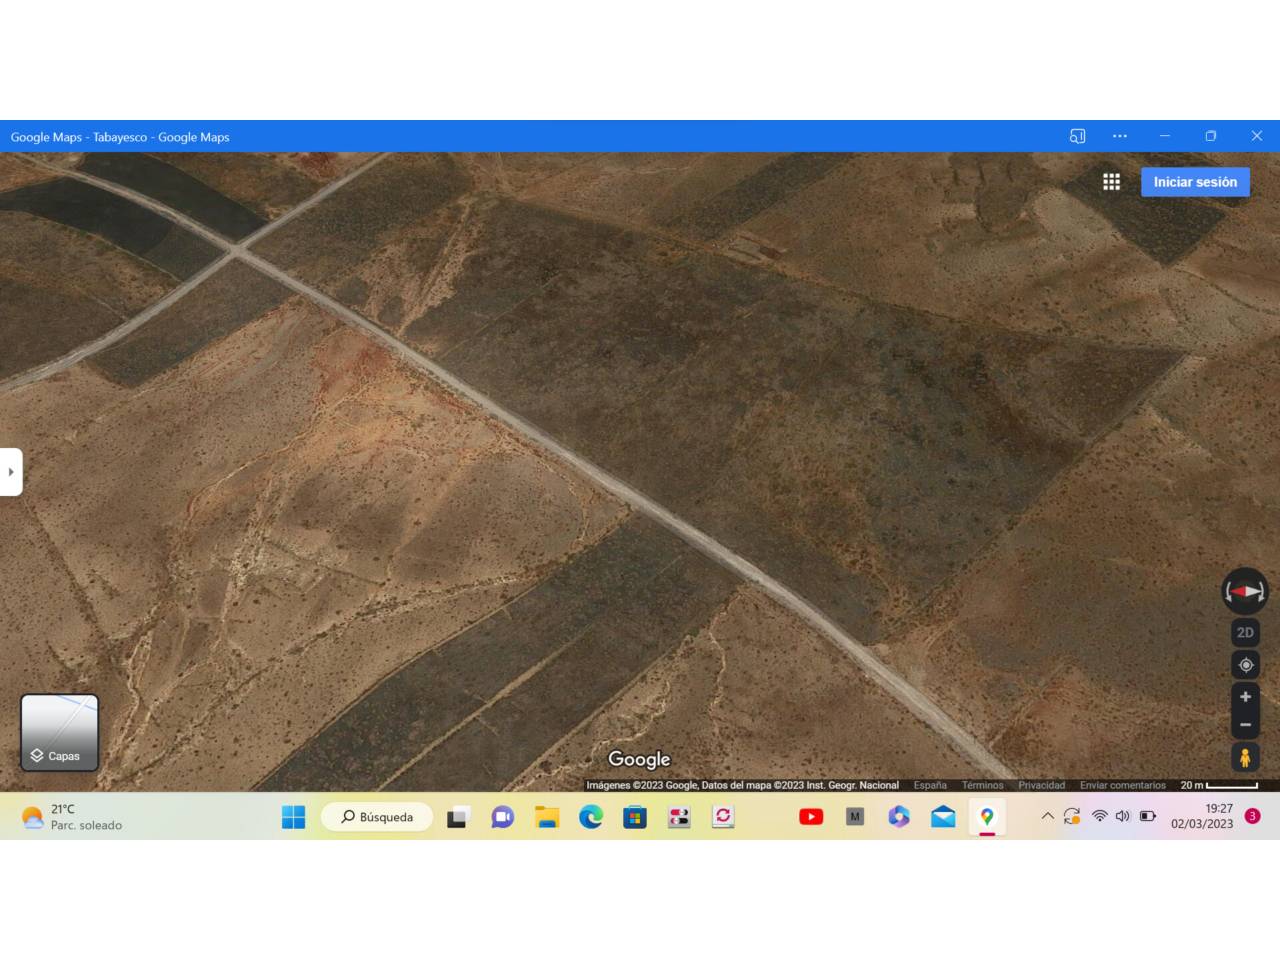This screenshot has height=960, width=1280.
Task: Open the Términos link
Action: coord(982,786)
